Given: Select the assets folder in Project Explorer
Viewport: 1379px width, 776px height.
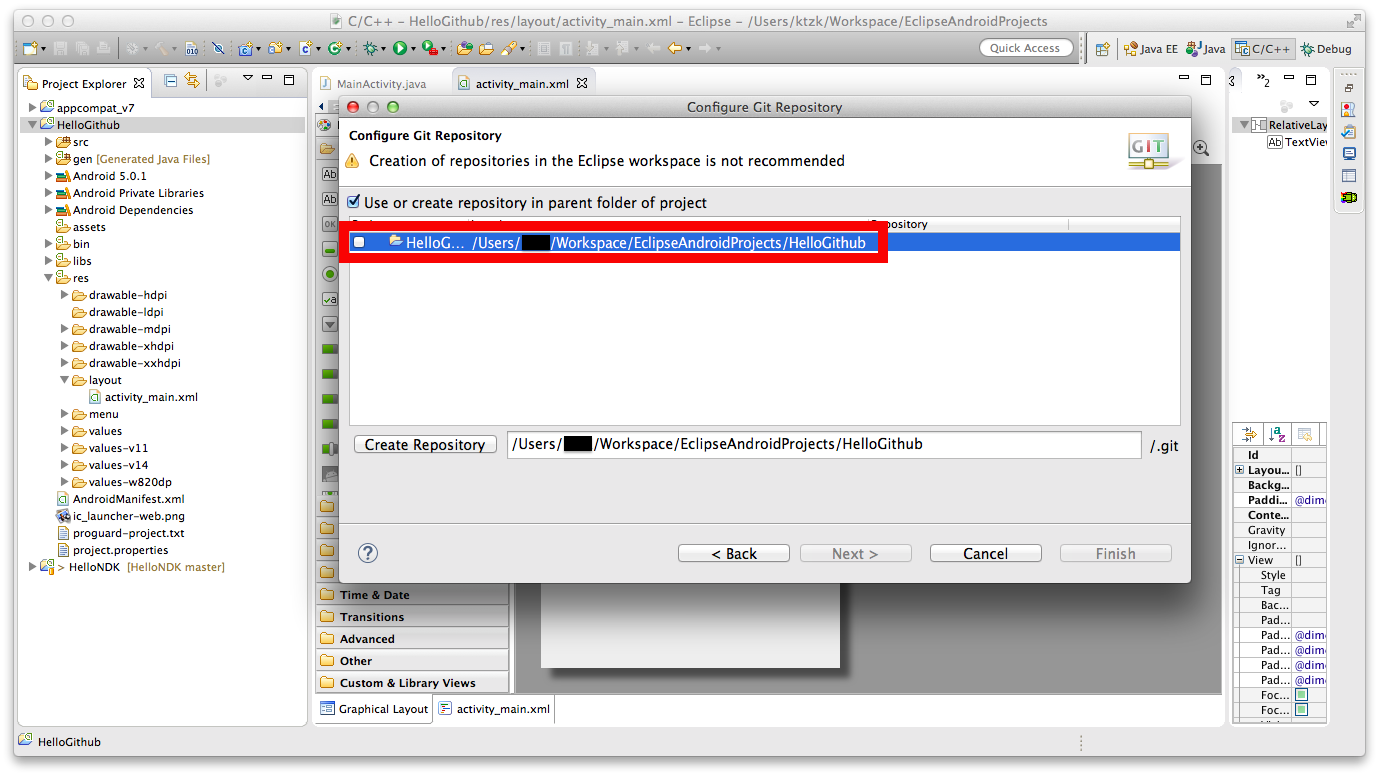Looking at the screenshot, I should [x=81, y=227].
